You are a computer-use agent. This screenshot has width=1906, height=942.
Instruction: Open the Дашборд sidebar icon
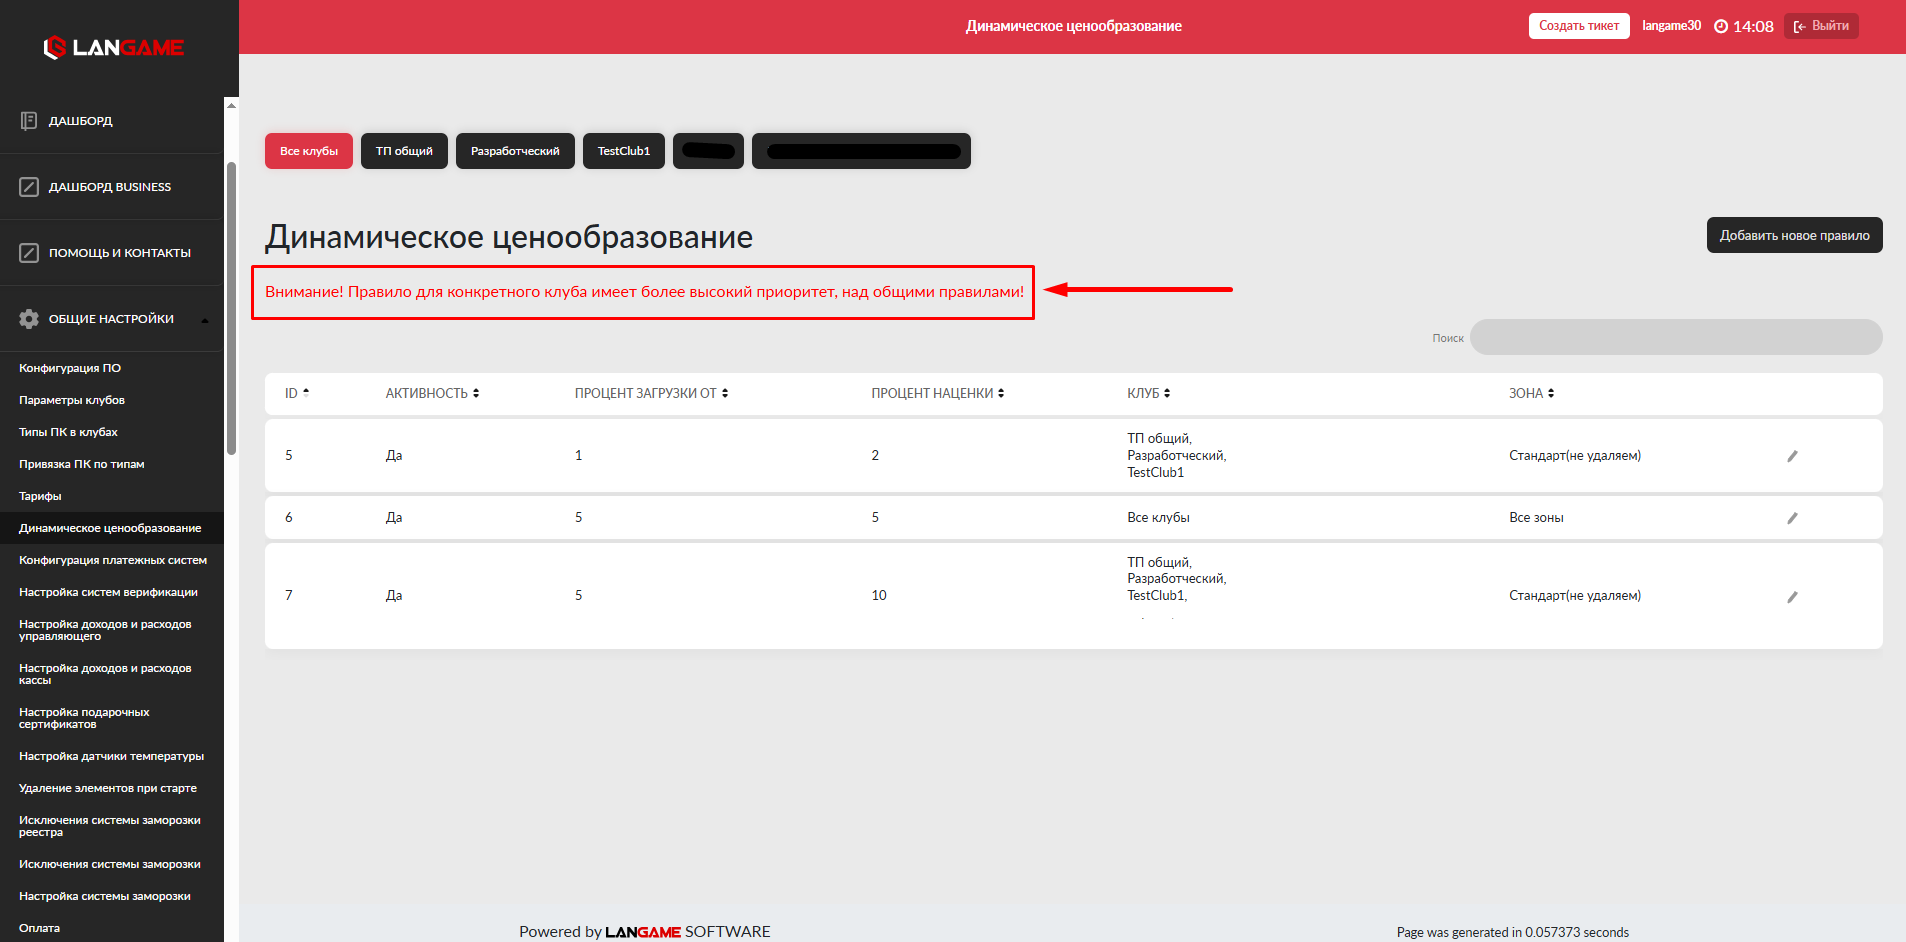[29, 121]
